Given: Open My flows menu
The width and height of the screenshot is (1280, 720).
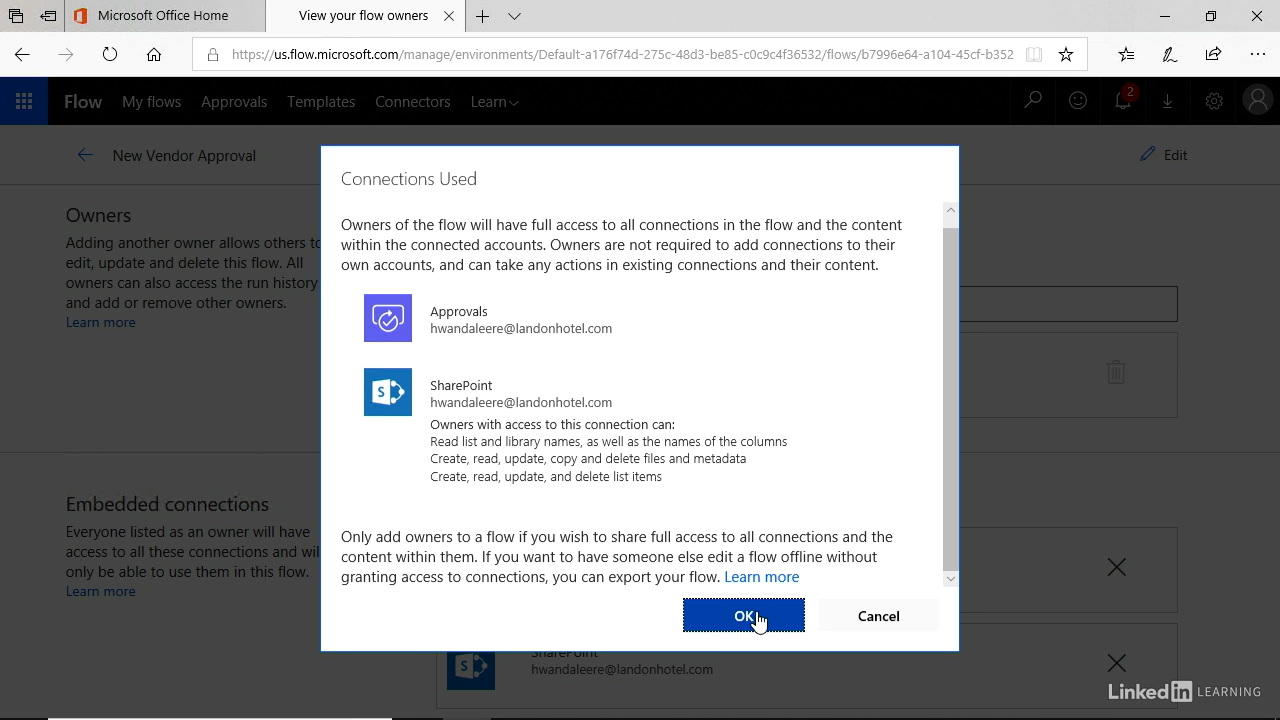Looking at the screenshot, I should 151,102.
